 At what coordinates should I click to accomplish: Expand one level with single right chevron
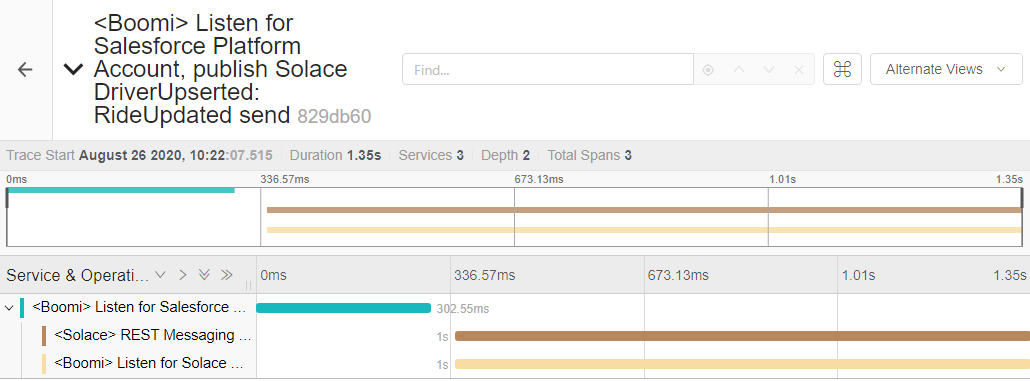point(183,275)
